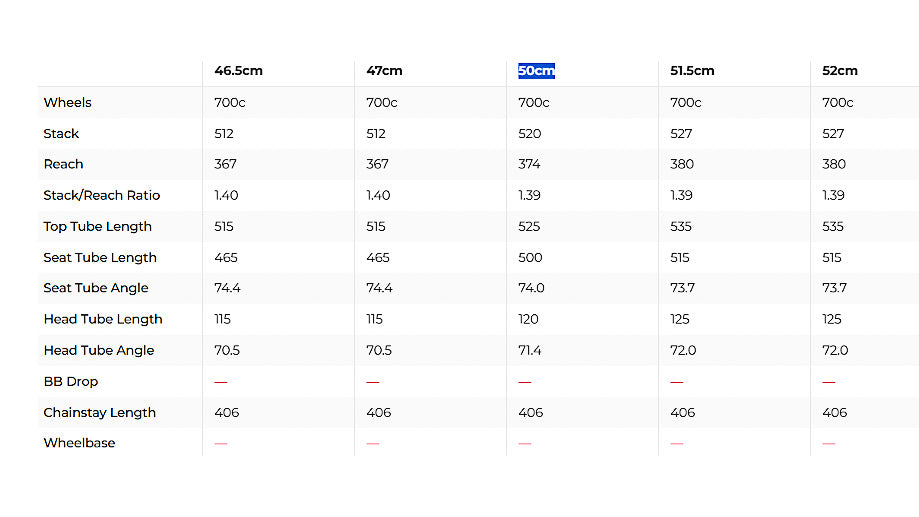Click the Head Tube Length label
The height and width of the screenshot is (517, 919).
coord(102,319)
